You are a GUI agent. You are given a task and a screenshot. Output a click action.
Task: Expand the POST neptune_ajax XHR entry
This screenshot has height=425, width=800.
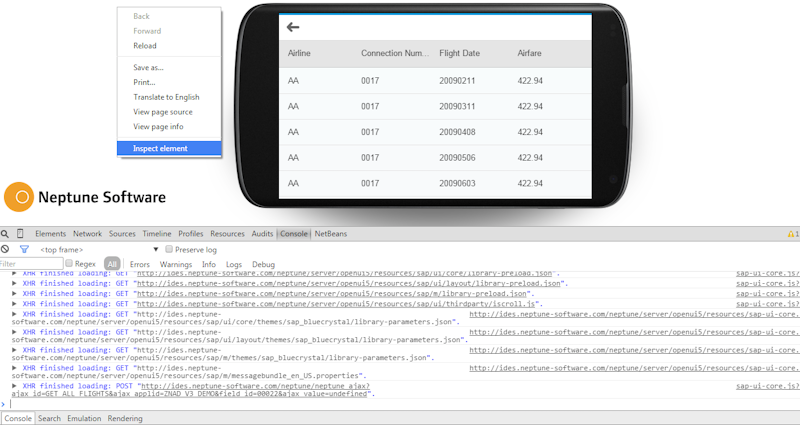click(x=14, y=386)
